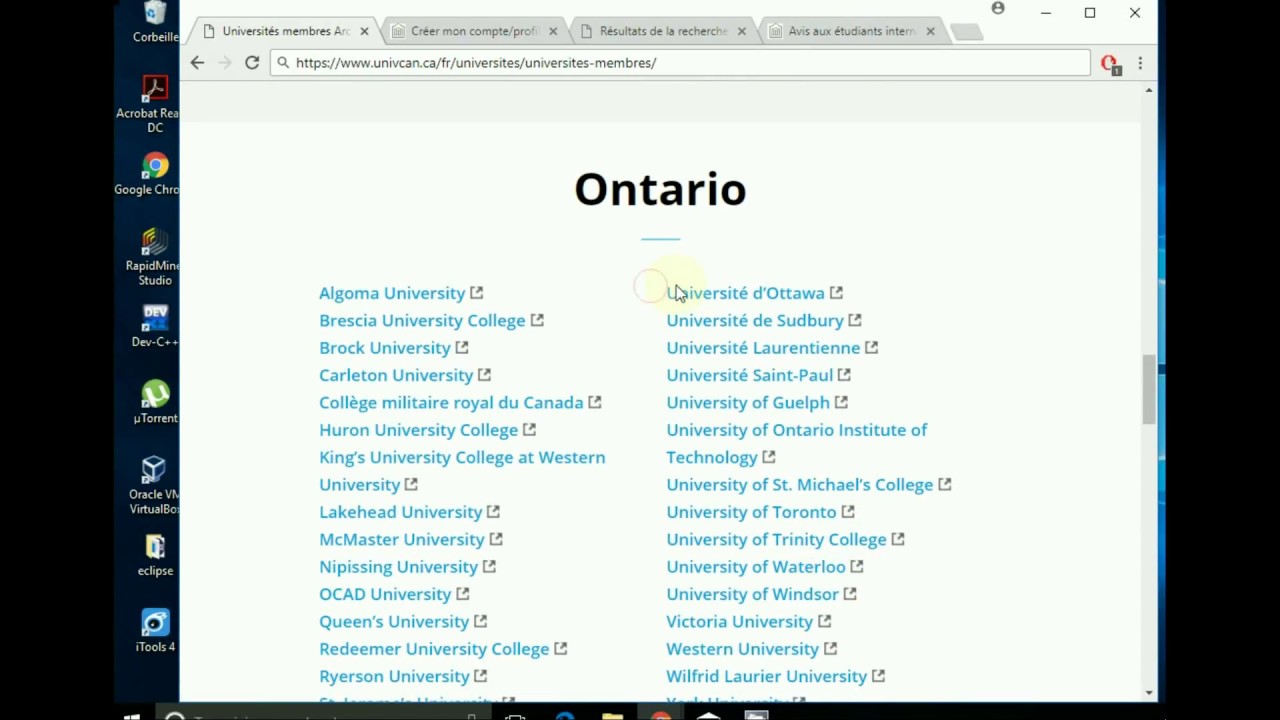Click the scrollbar up arrow
Screen dimensions: 1280x720
(1149, 90)
